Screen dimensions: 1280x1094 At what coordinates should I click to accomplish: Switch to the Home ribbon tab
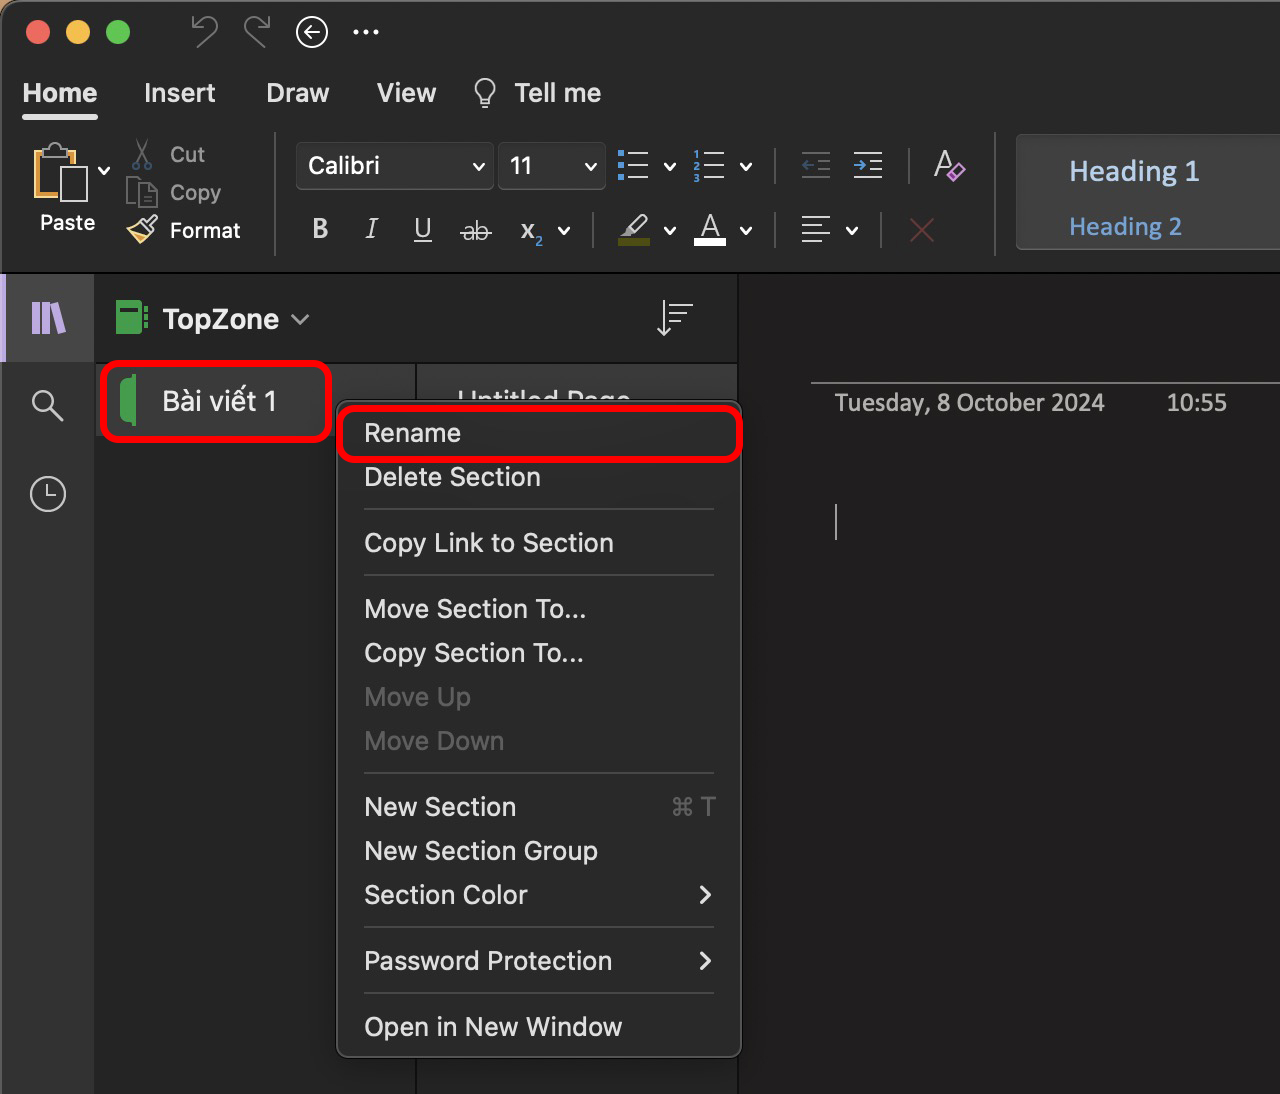pos(60,93)
